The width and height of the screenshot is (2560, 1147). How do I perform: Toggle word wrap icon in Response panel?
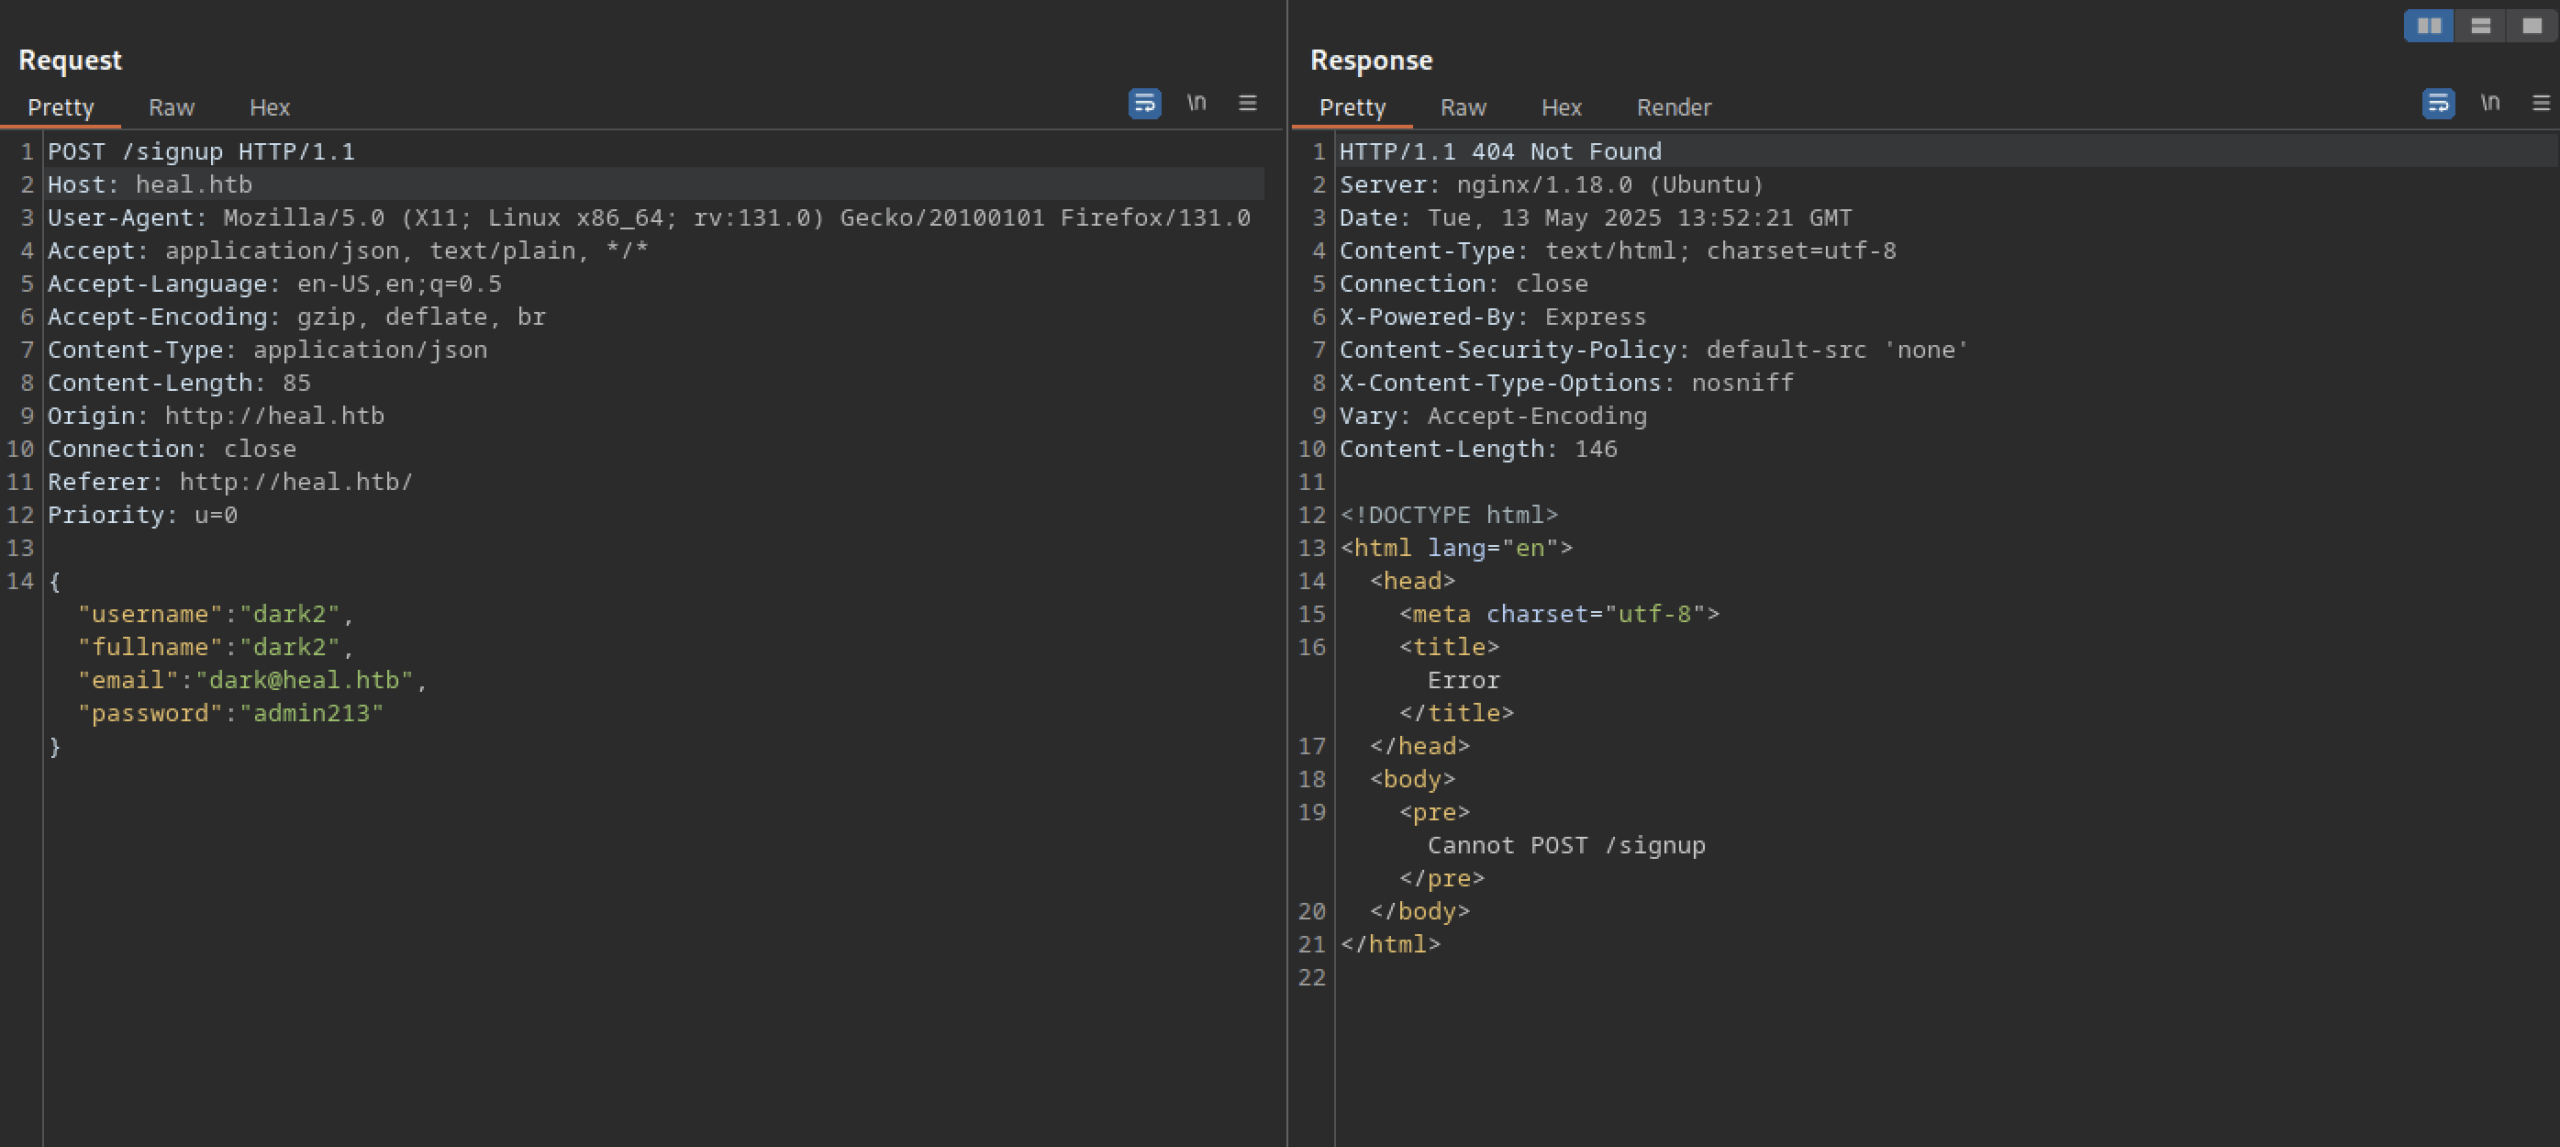[x=2437, y=103]
